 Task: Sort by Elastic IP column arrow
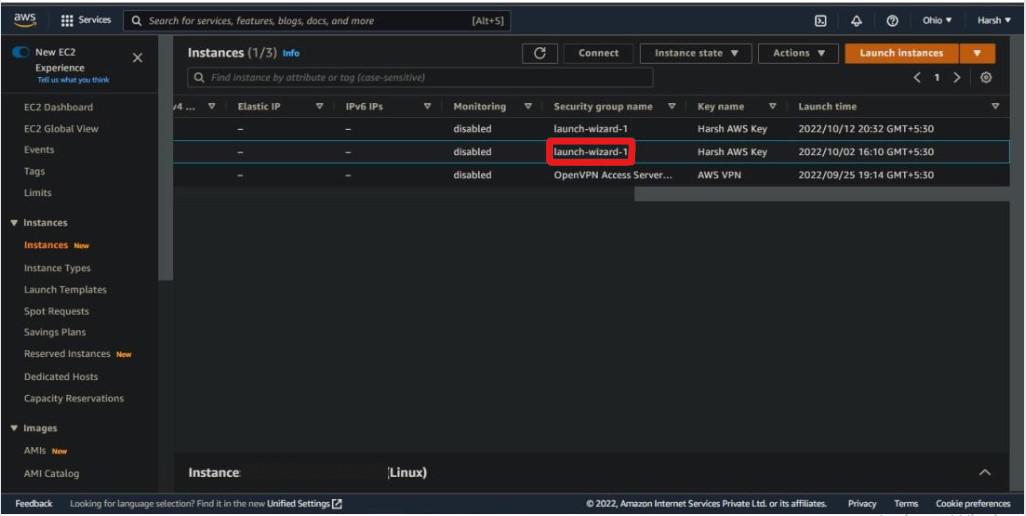coord(319,106)
